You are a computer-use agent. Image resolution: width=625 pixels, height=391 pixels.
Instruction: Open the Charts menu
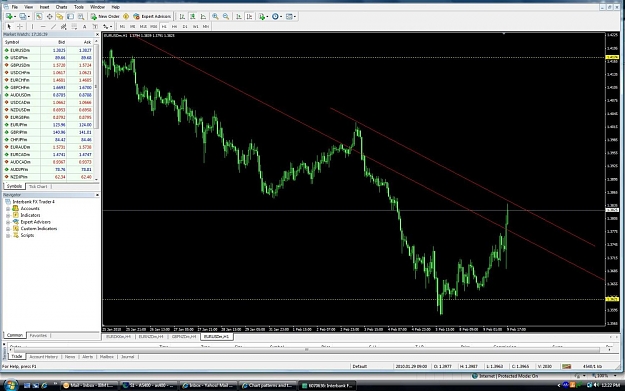point(61,7)
